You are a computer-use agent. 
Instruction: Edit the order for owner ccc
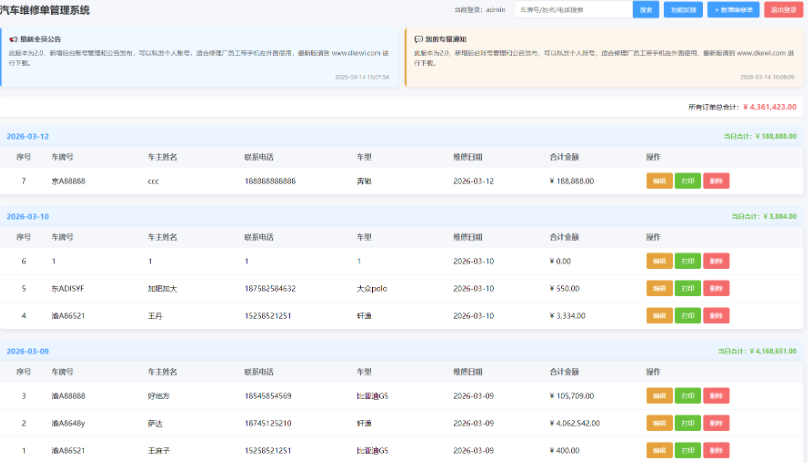pos(659,181)
